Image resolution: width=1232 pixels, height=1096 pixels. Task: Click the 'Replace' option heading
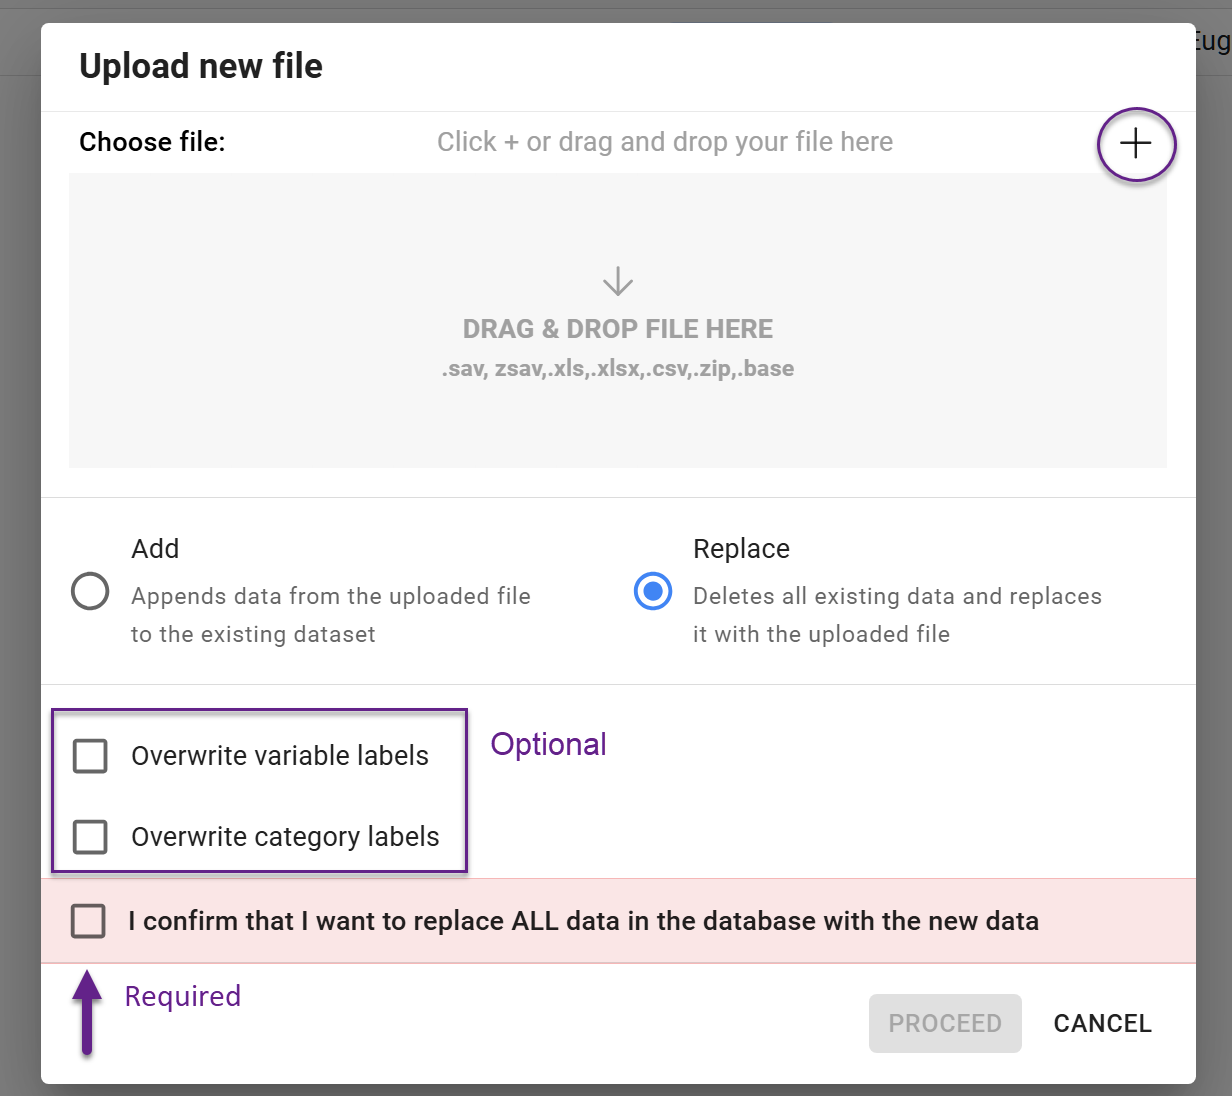741,549
